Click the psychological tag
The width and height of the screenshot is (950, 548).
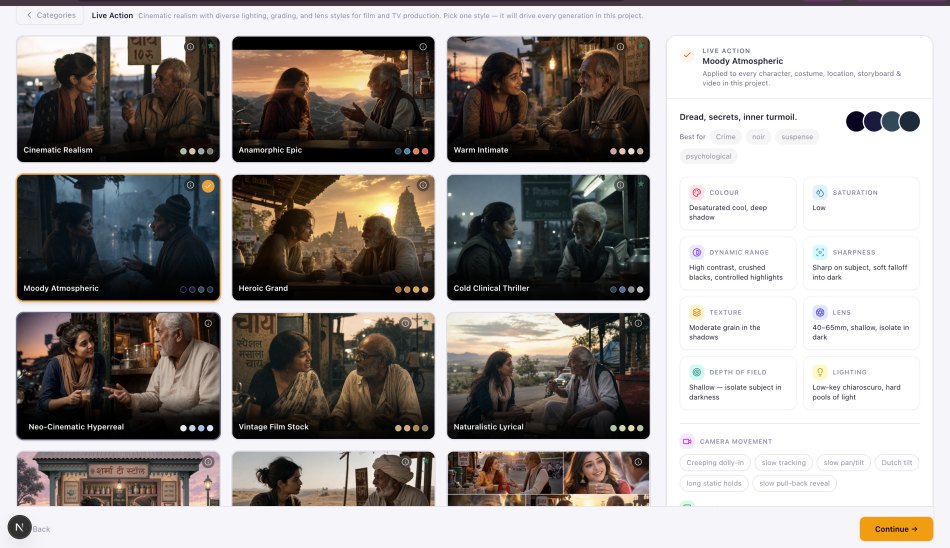(x=708, y=156)
